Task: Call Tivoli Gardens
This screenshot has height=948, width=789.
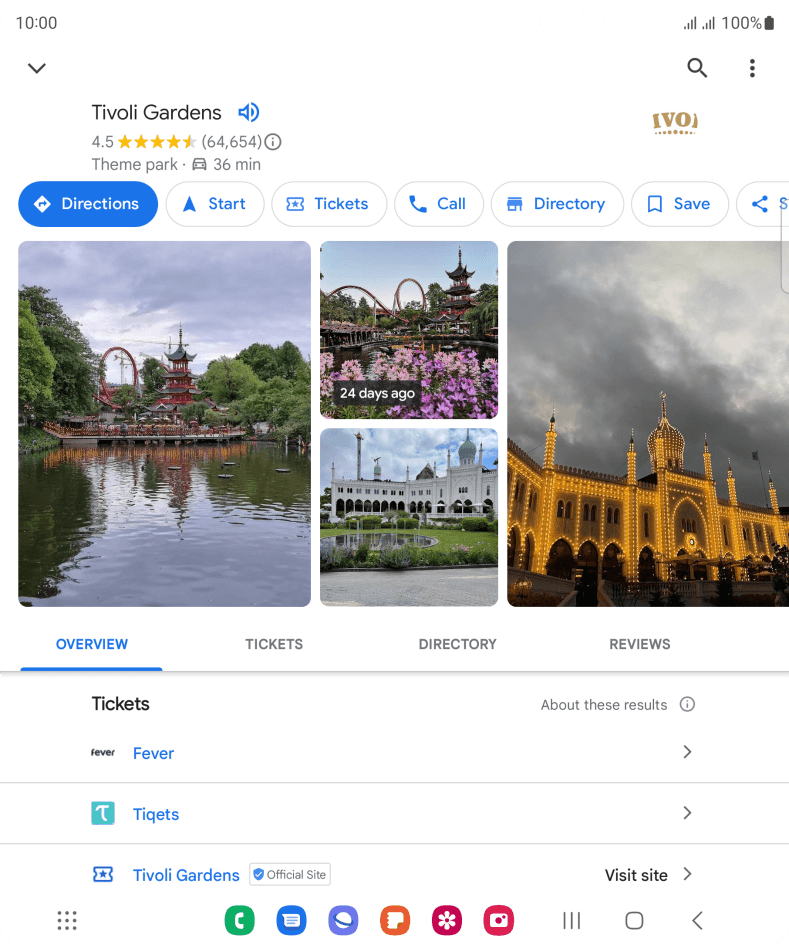Action: click(x=439, y=204)
